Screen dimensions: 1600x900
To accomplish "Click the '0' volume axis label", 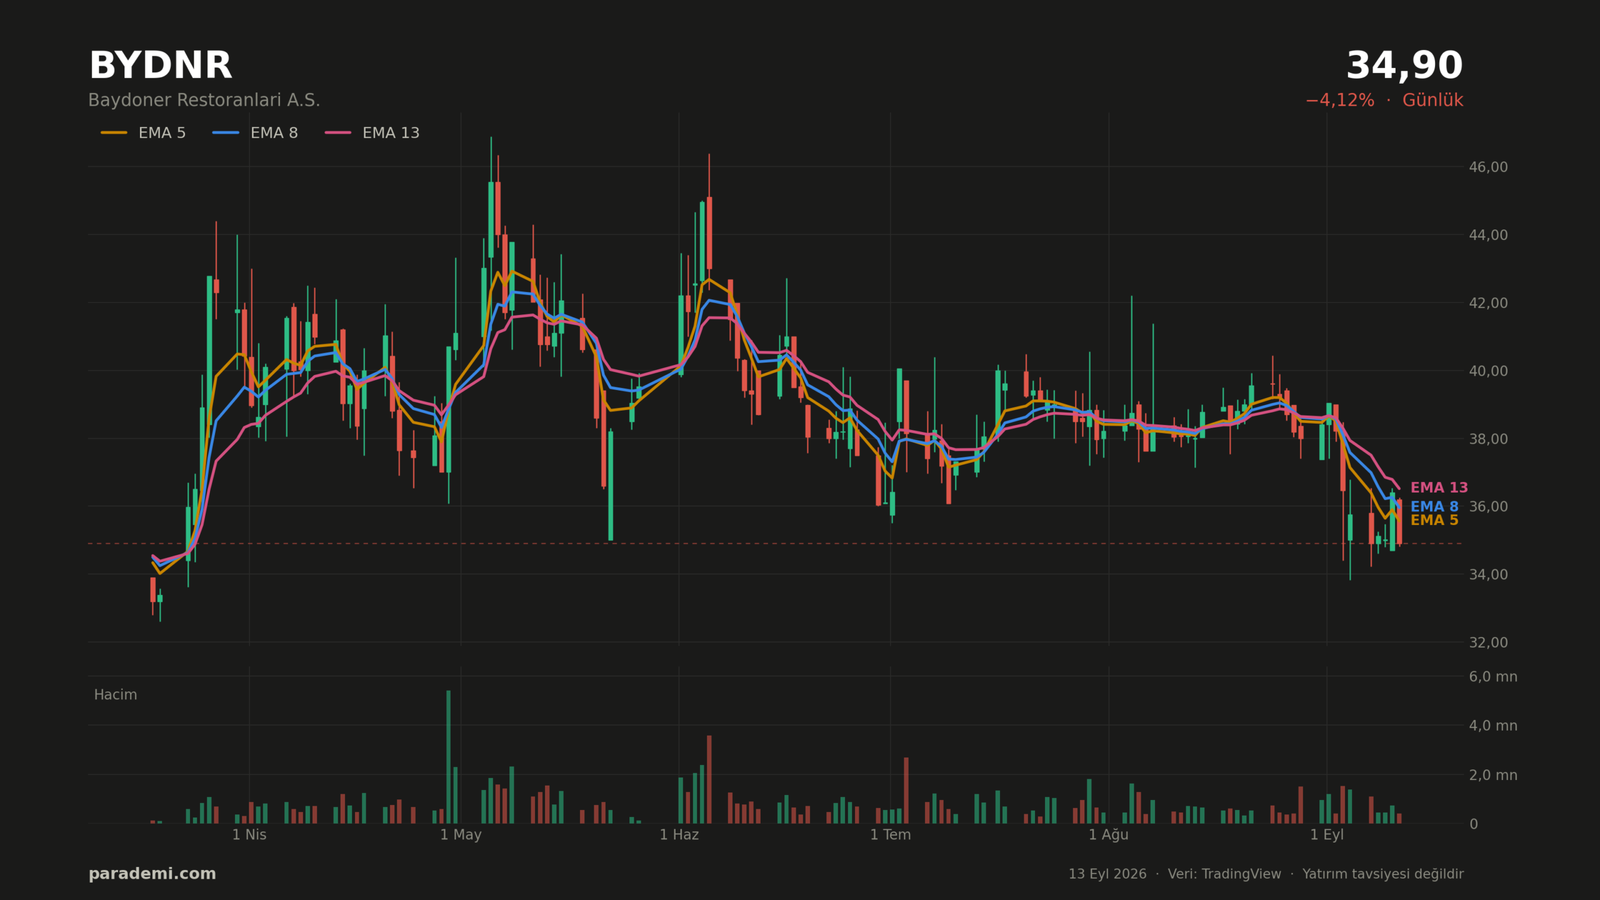I will pyautogui.click(x=1473, y=824).
